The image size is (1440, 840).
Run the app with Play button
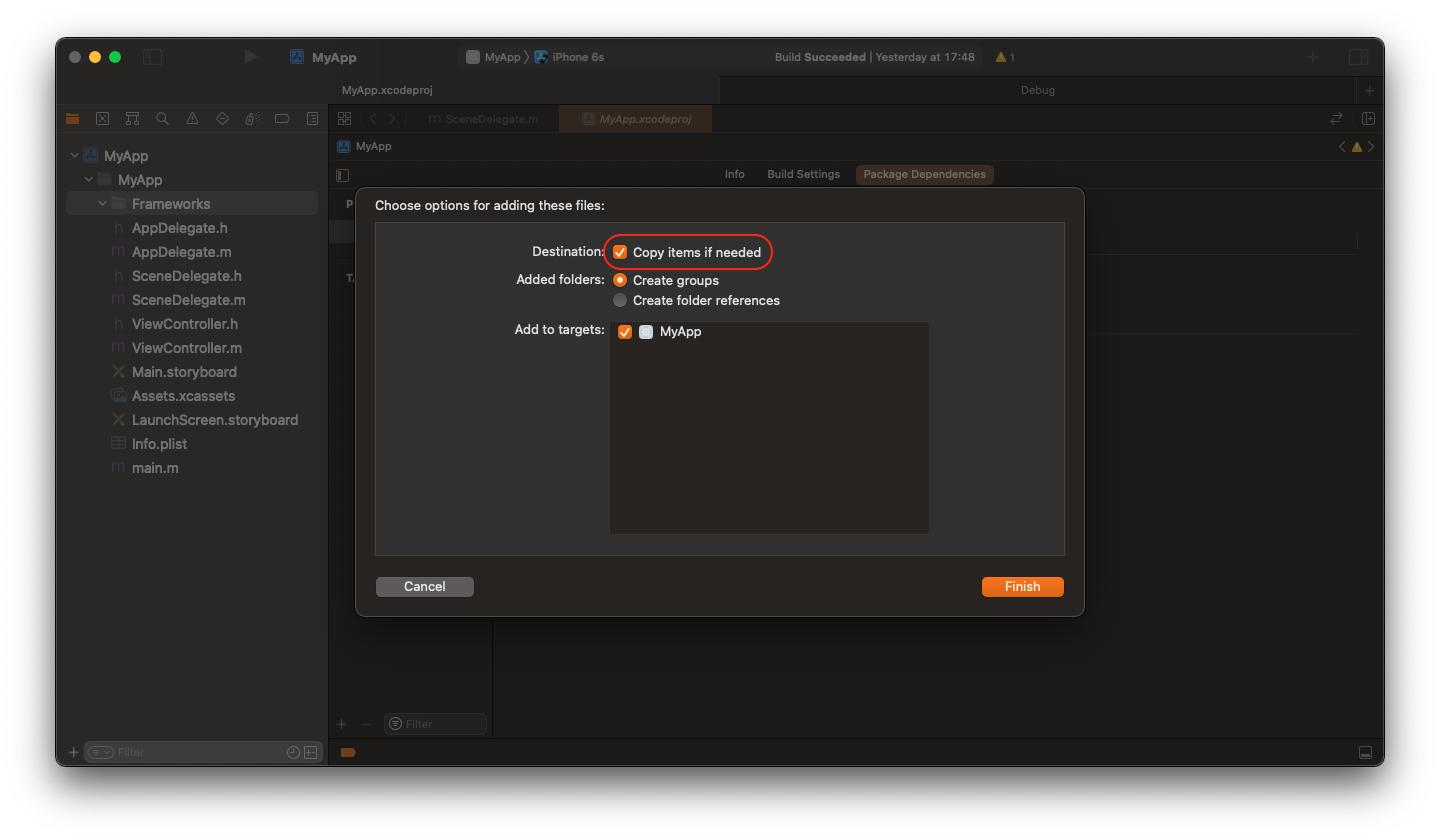[251, 57]
